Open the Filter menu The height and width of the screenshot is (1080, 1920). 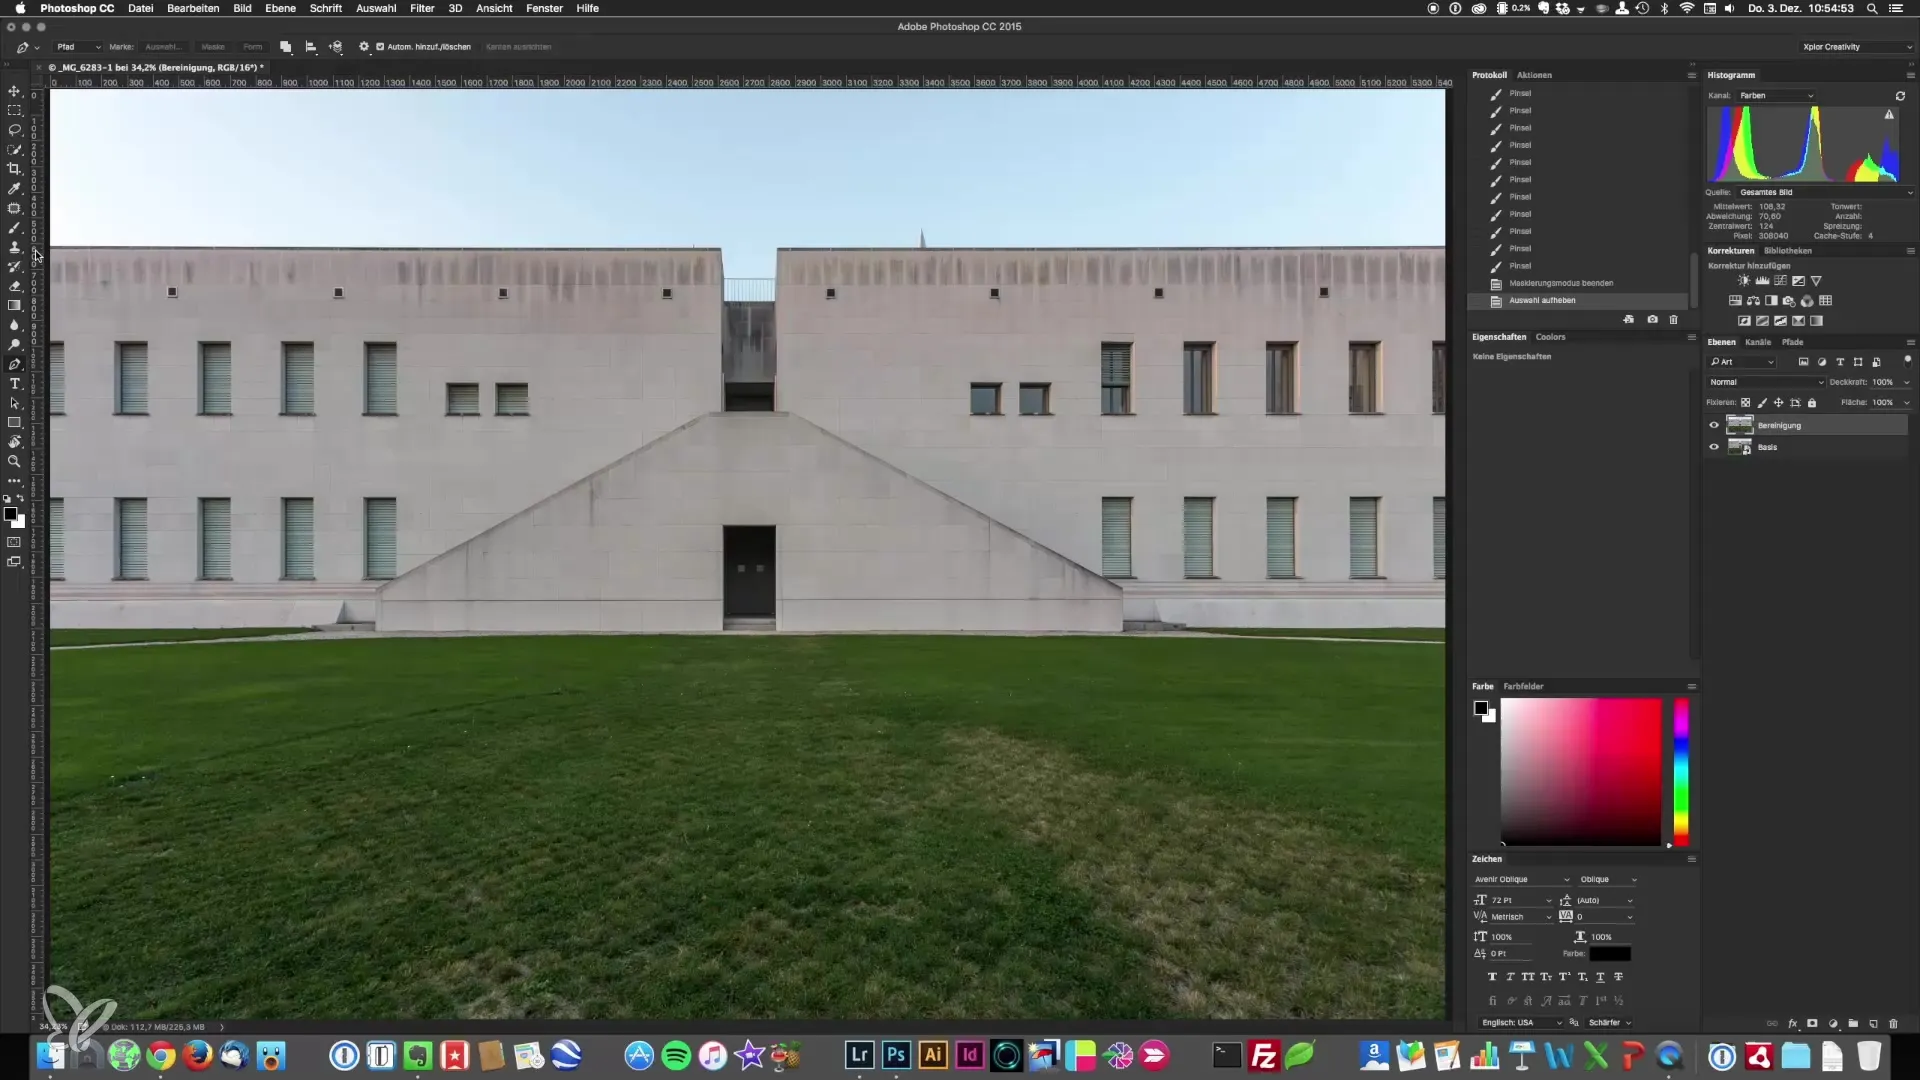(422, 8)
